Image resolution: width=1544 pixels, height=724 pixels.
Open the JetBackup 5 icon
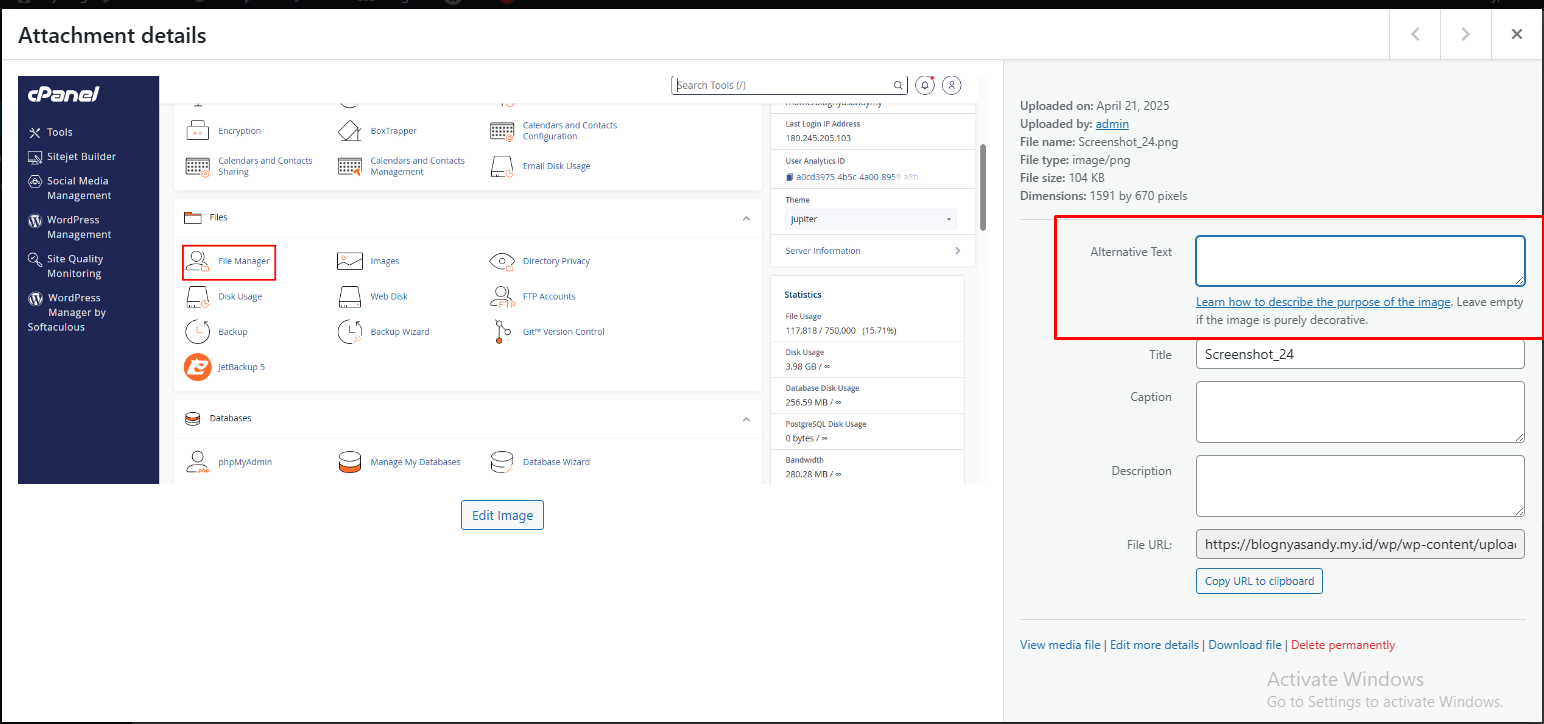[x=198, y=367]
